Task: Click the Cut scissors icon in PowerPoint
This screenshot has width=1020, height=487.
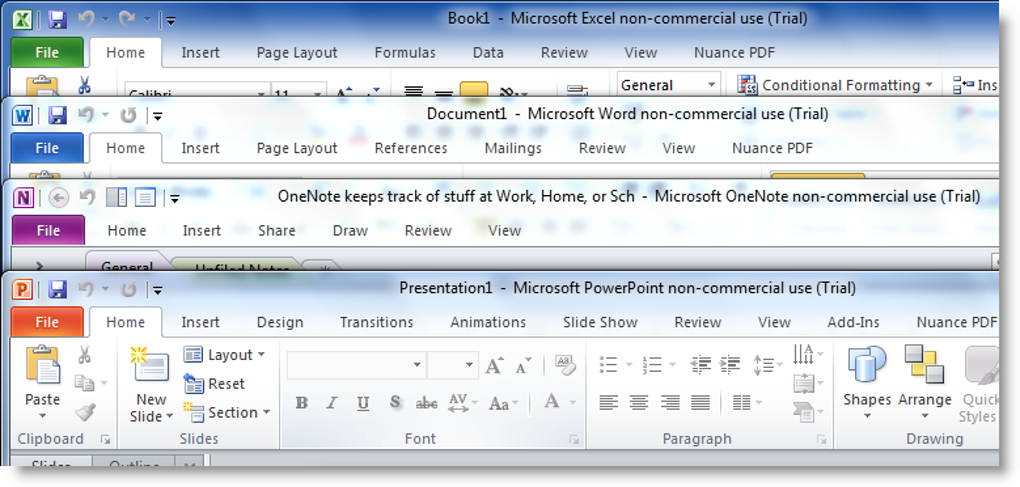Action: pos(85,355)
